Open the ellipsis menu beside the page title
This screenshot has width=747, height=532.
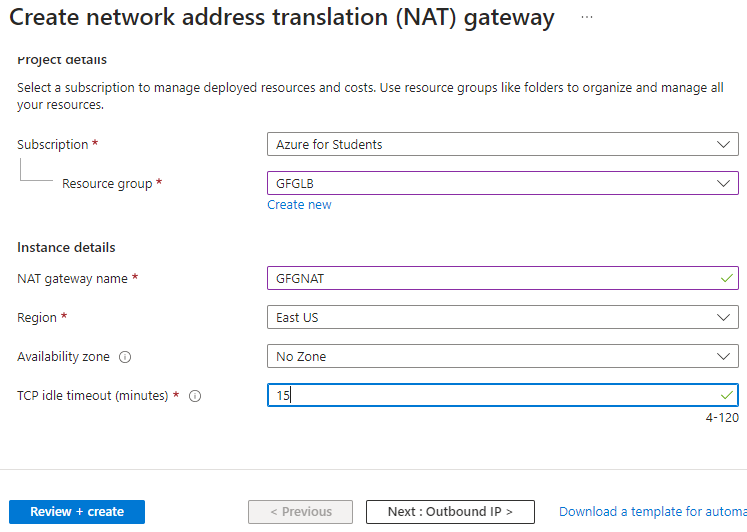[x=587, y=18]
